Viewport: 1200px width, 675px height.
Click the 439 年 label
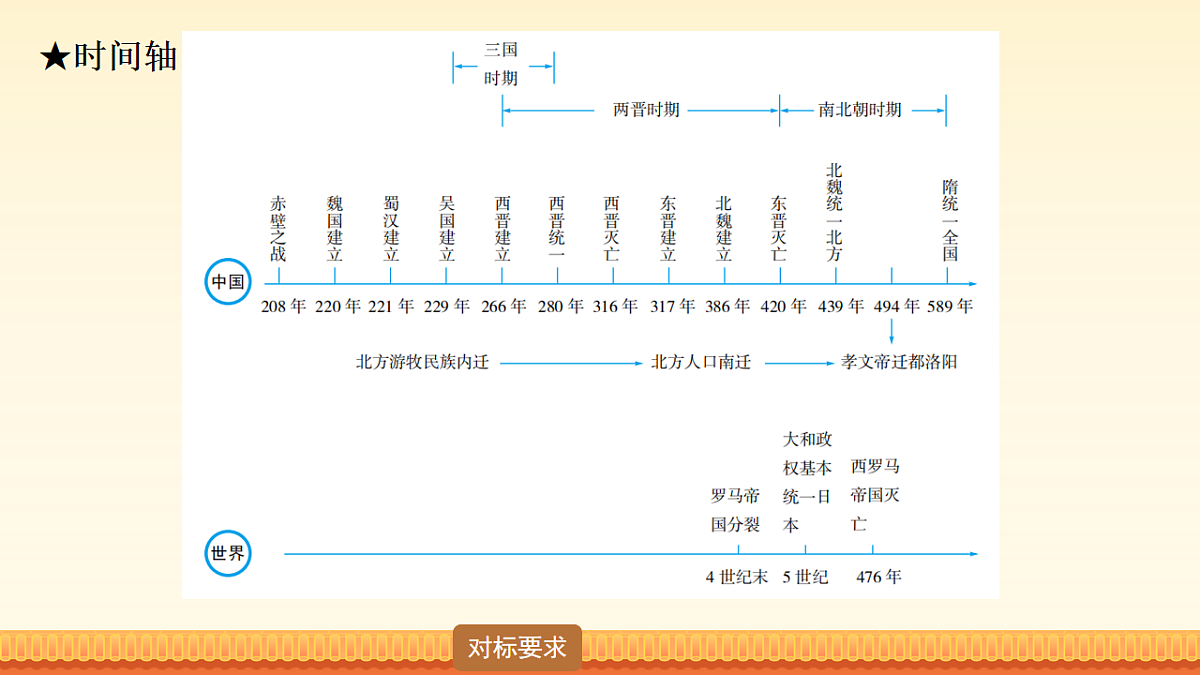841,307
